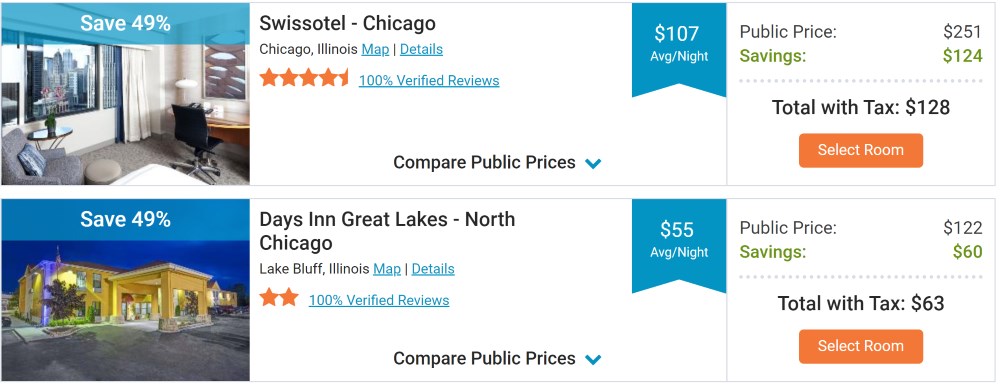
Task: Select Room for Days Inn Great Lakes
Action: coord(860,347)
